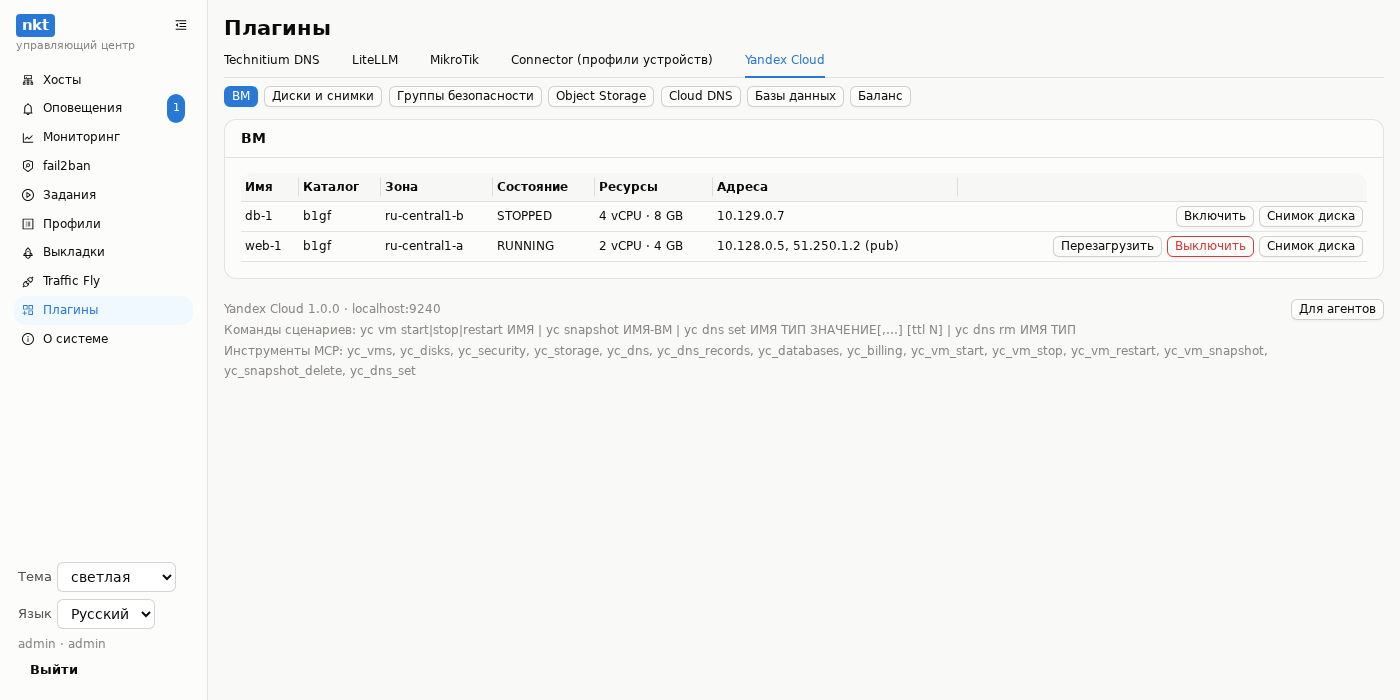1400x700 pixels.
Task: Switch to the LiteLLM tab
Action: click(x=375, y=60)
